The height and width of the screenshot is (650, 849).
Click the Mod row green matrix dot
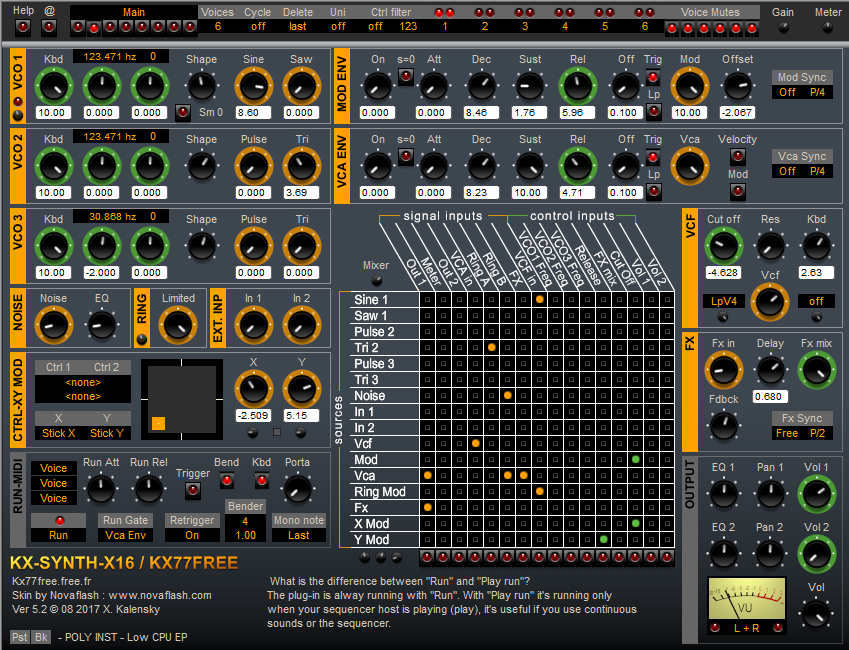click(x=636, y=459)
